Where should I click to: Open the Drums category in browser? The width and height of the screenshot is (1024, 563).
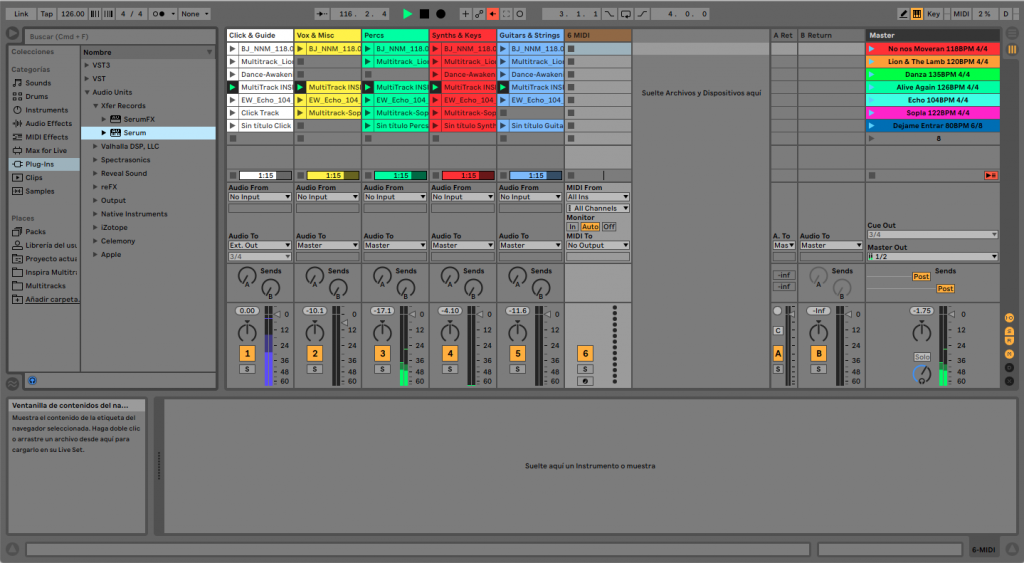38,97
